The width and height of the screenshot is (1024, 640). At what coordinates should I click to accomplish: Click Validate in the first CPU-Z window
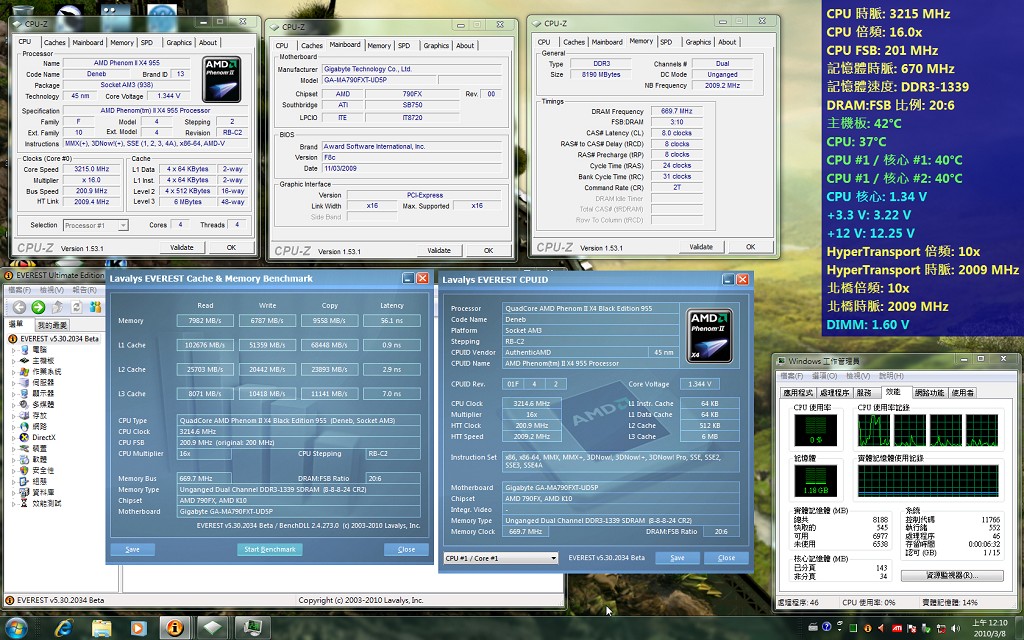pyautogui.click(x=182, y=248)
